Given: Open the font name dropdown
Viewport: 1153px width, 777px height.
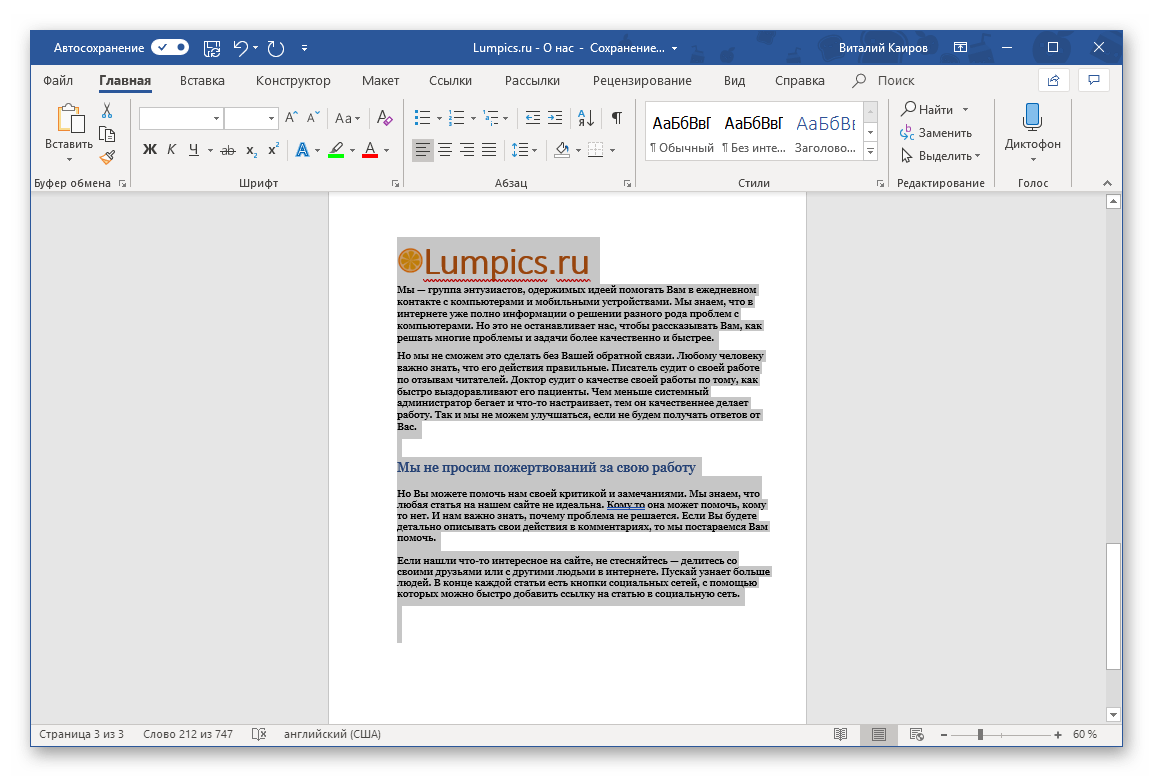Looking at the screenshot, I should (x=216, y=118).
